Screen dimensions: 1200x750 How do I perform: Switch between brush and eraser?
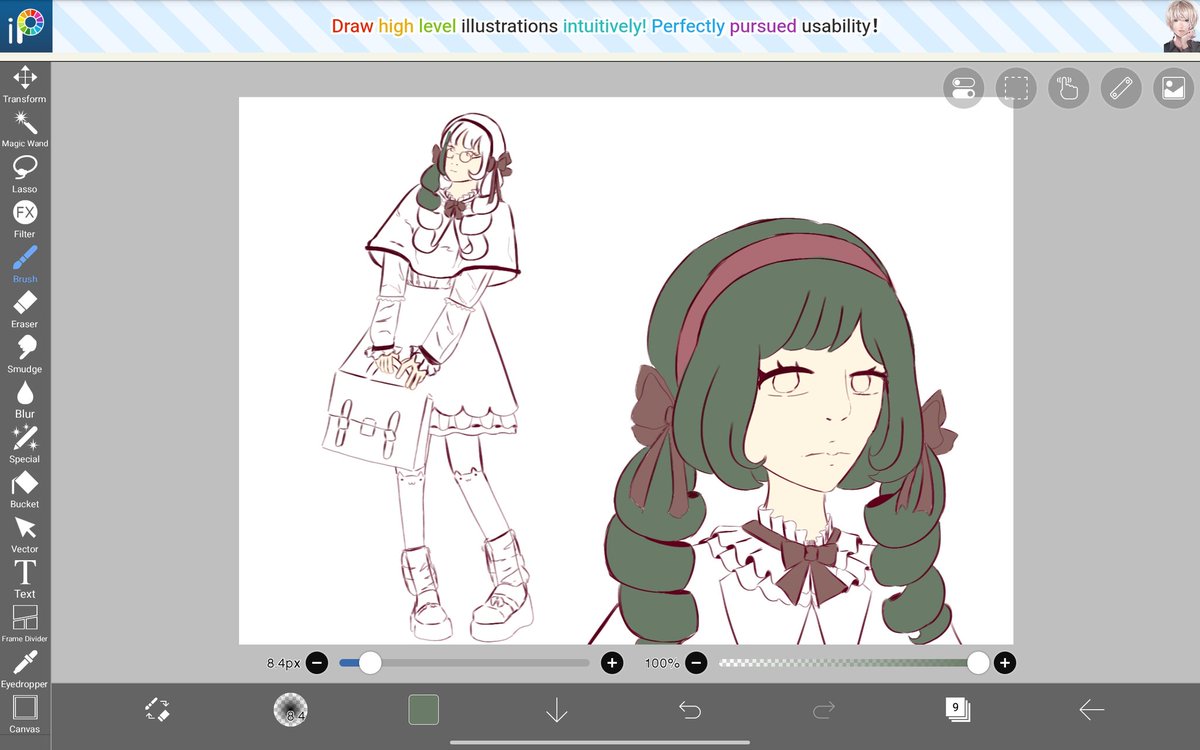(157, 710)
